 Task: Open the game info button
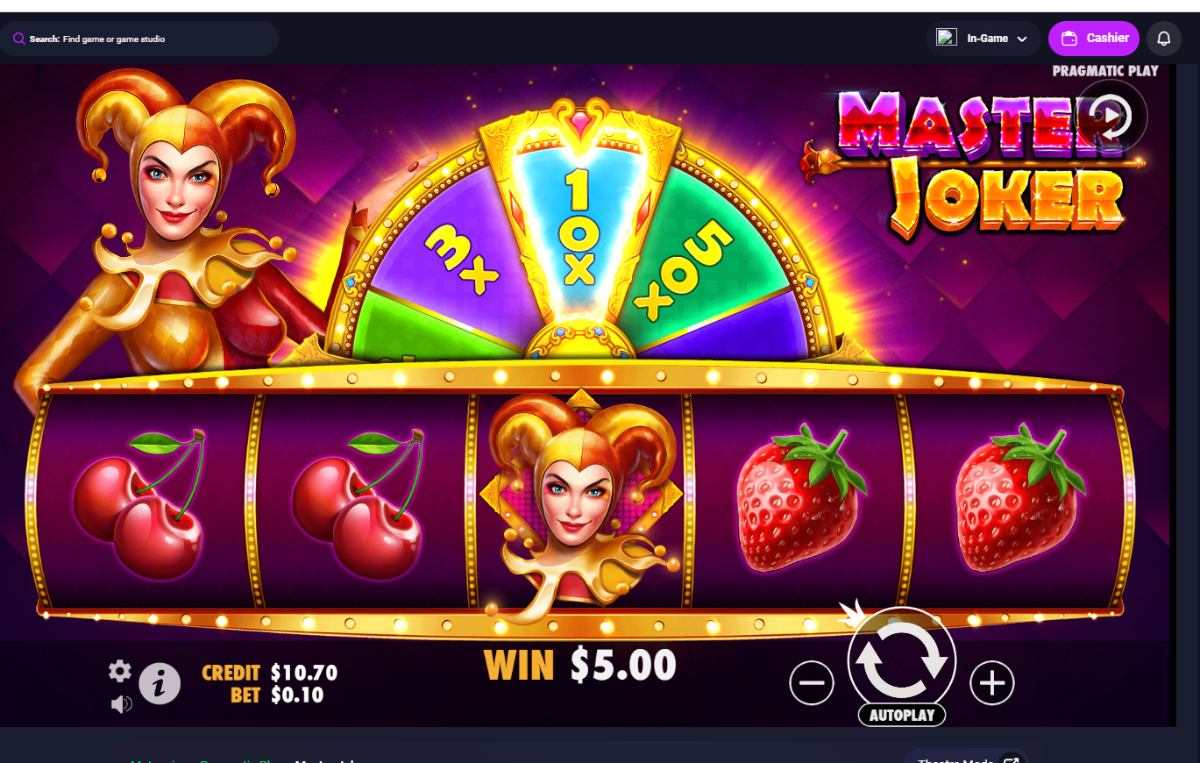click(160, 684)
